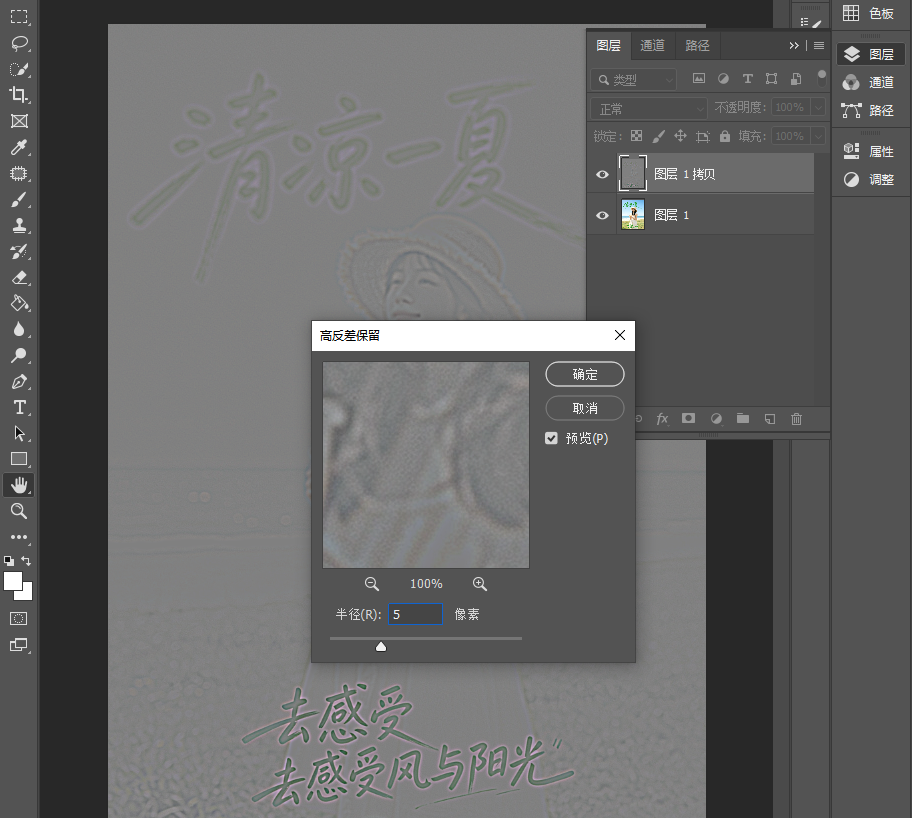Switch to the 路径 tab
The width and height of the screenshot is (912, 818).
tap(697, 45)
